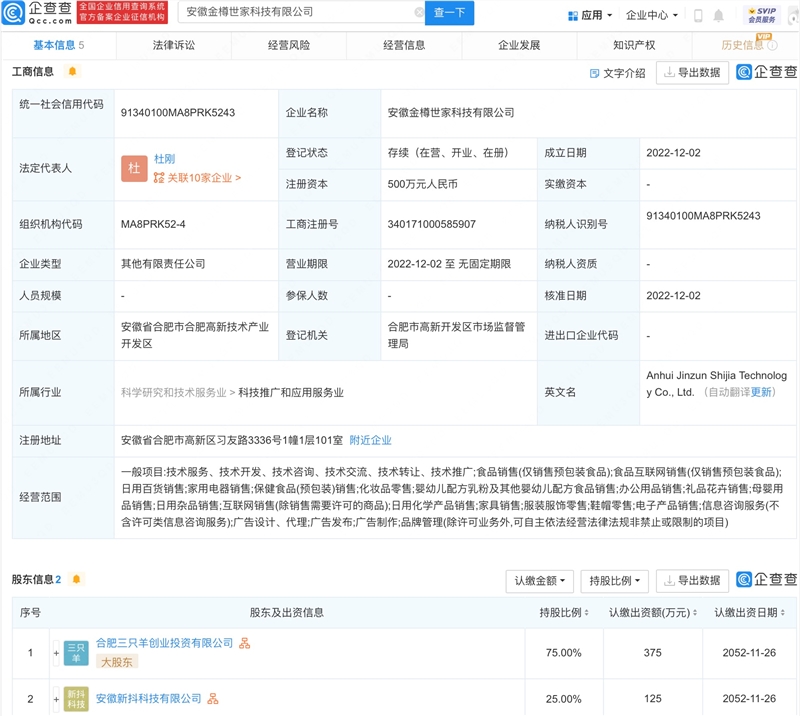800x716 pixels.
Task: Switch to the 知识产权 tab
Action: pos(634,45)
